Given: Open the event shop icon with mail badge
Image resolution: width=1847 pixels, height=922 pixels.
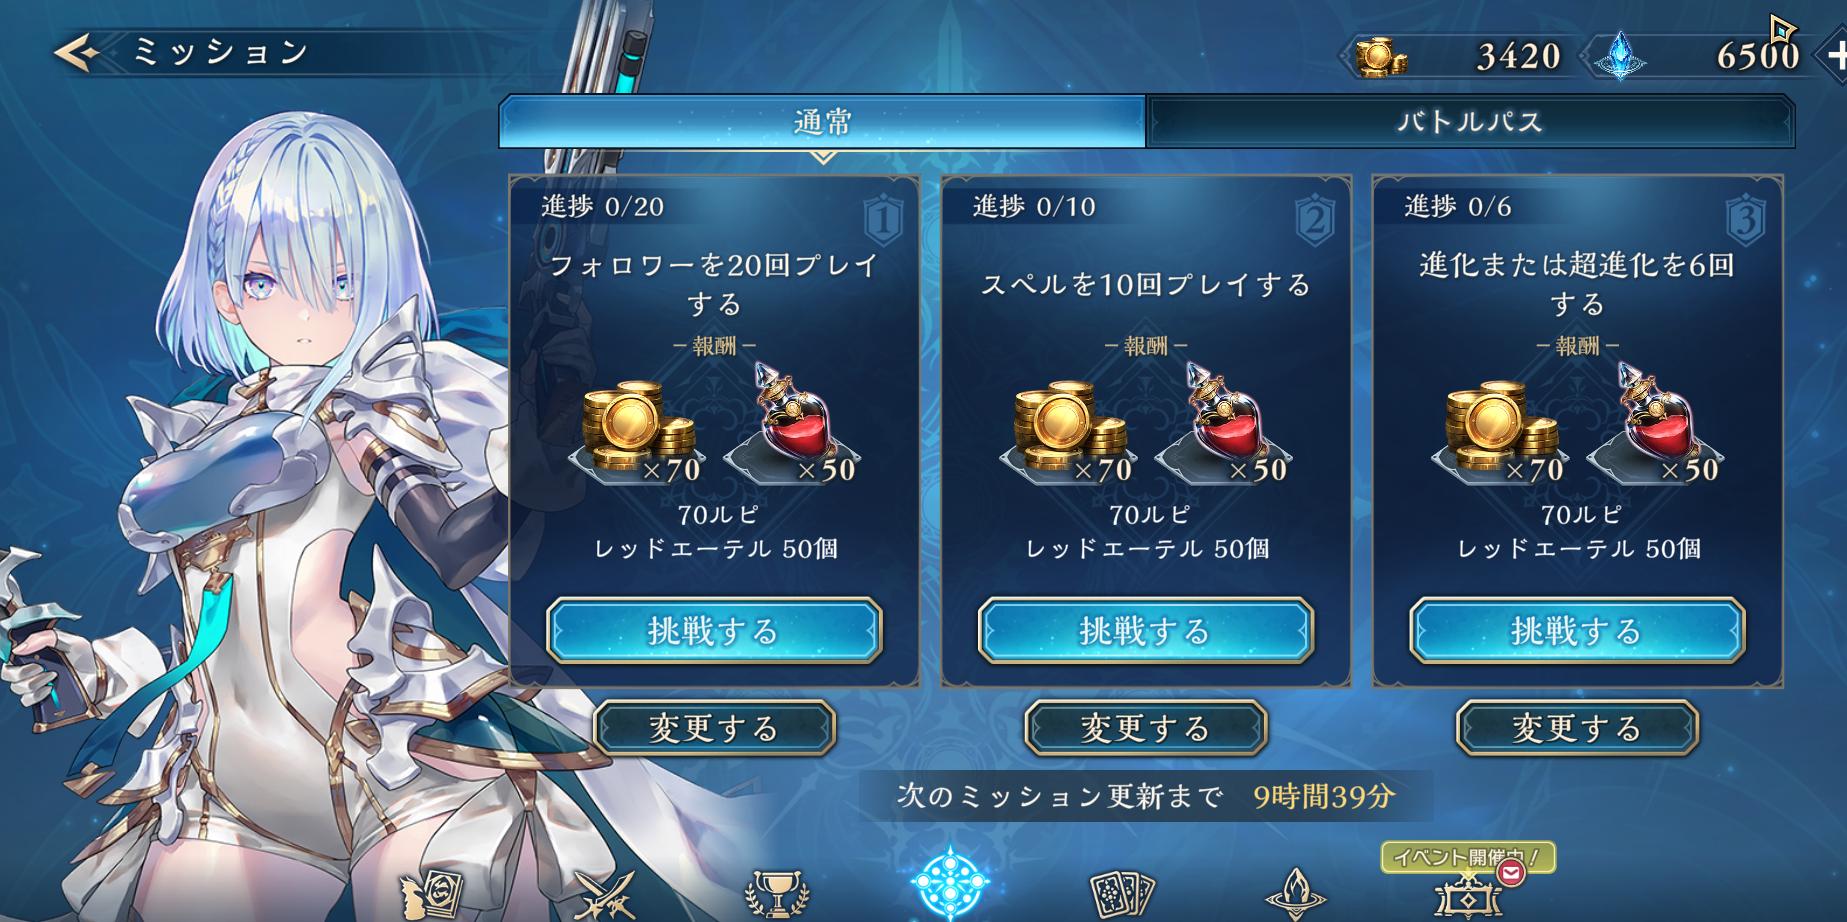Looking at the screenshot, I should coord(1466,891).
